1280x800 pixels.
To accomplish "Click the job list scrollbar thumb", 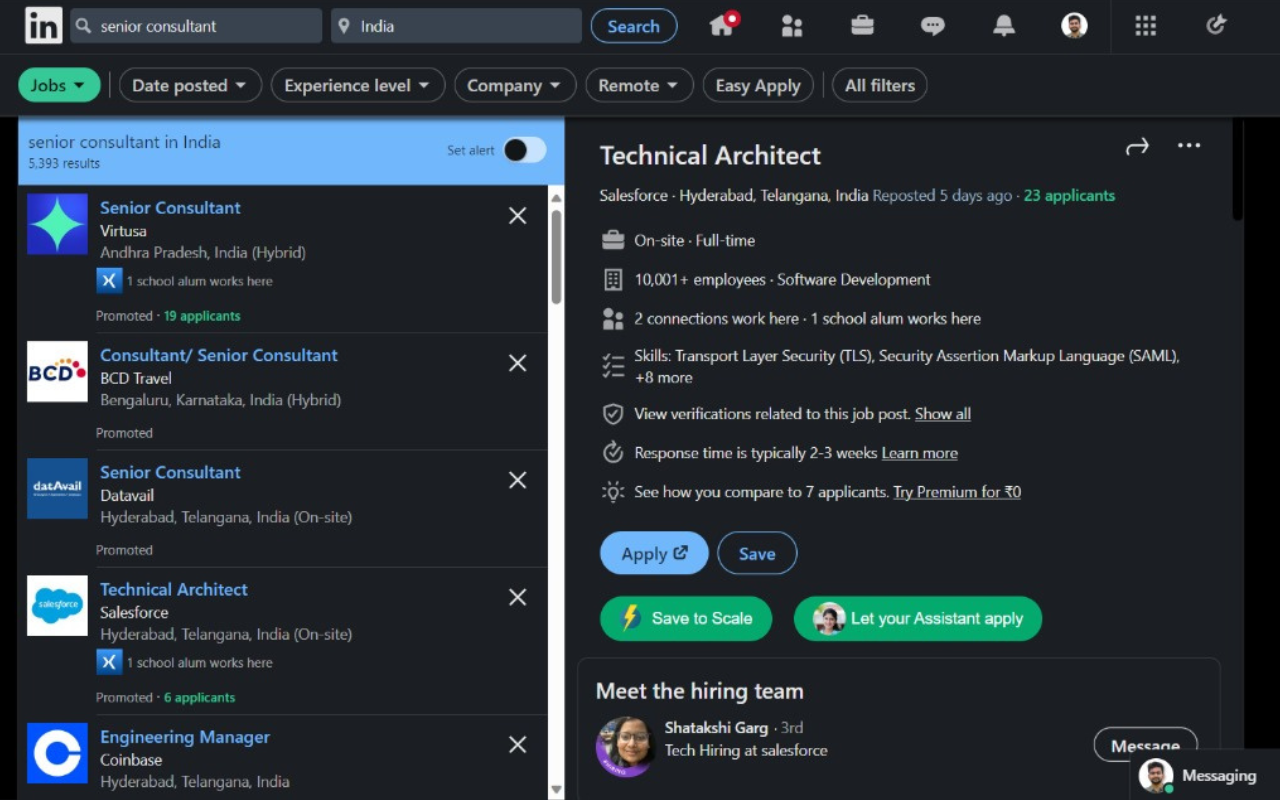I will click(557, 257).
